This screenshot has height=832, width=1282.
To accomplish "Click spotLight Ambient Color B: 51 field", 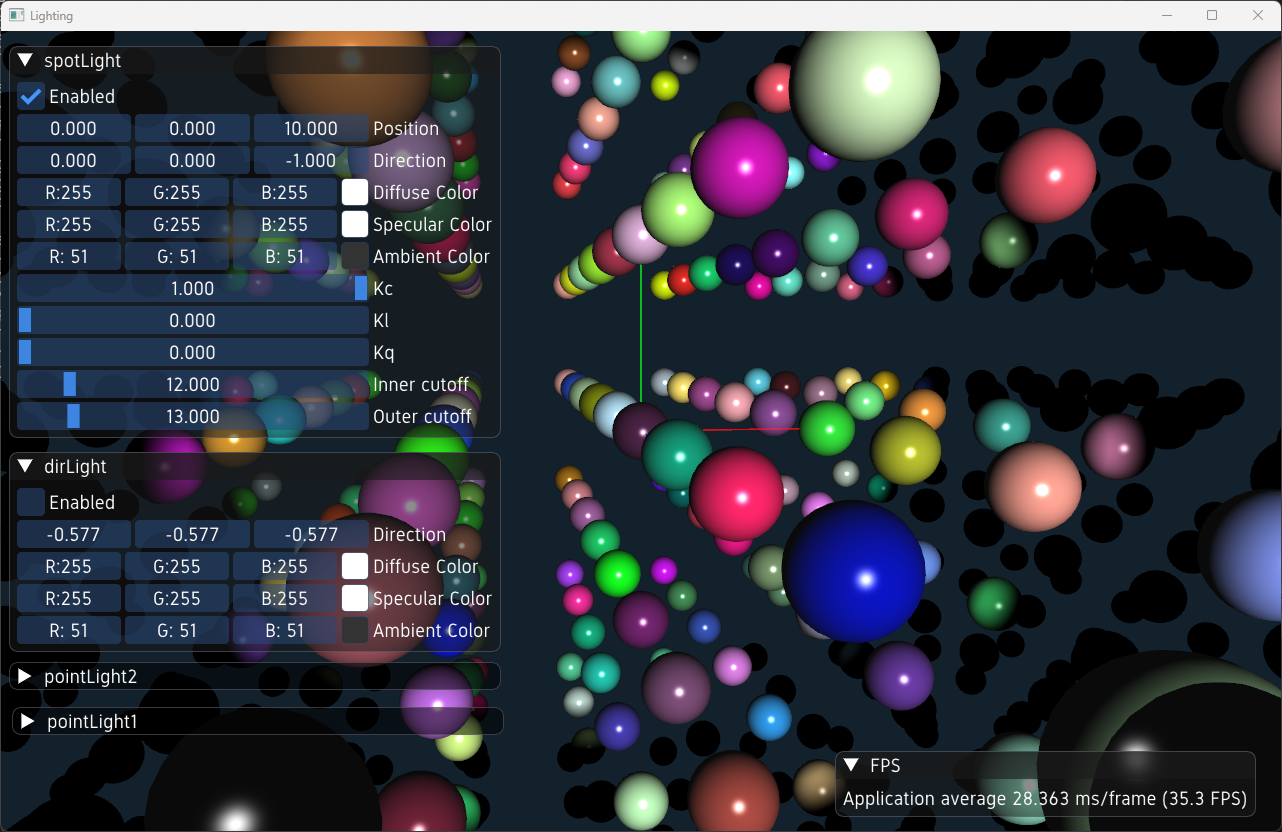I will coord(285,257).
